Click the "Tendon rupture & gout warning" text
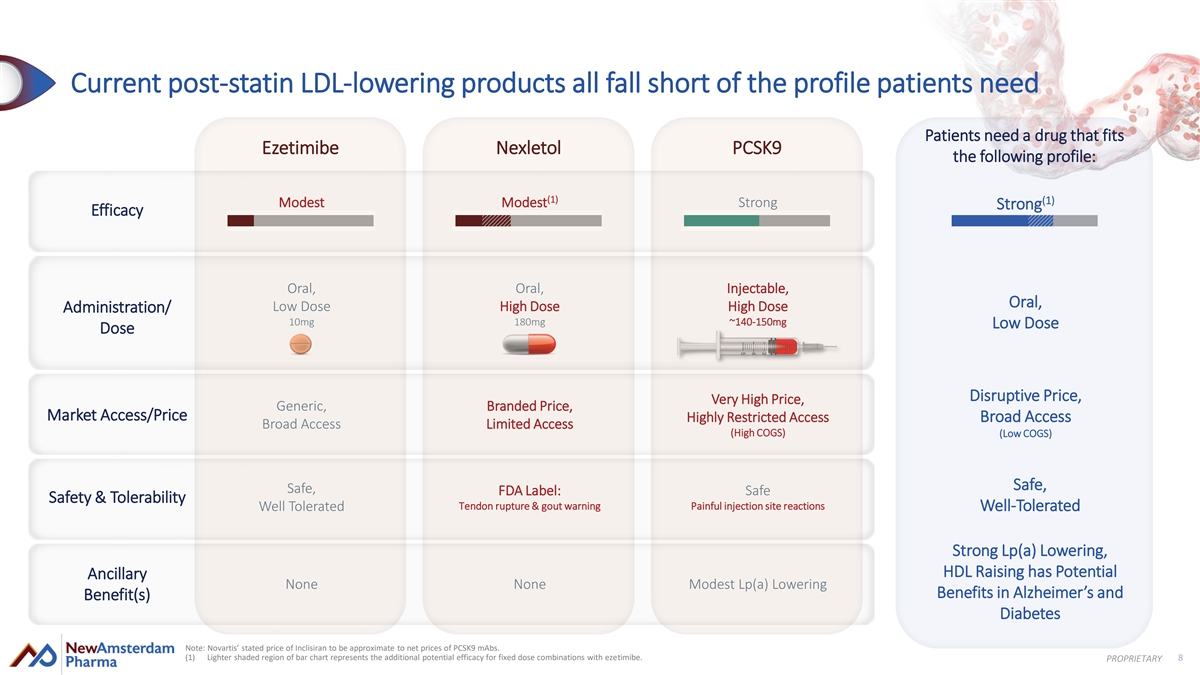This screenshot has height=675, width=1200. click(x=529, y=506)
